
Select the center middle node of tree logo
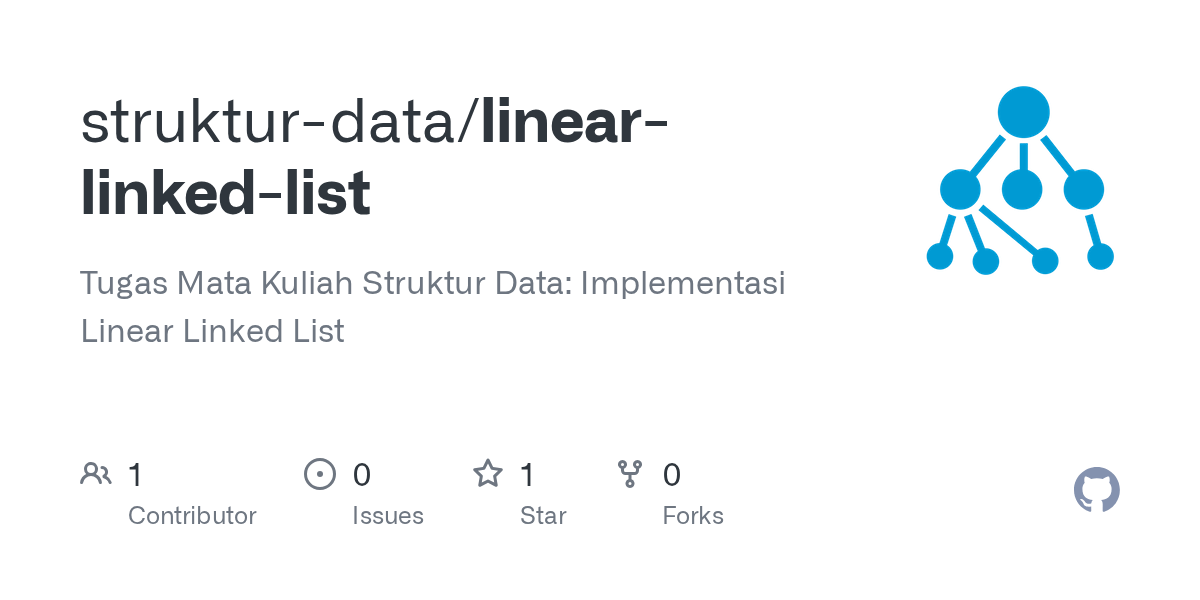pos(1022,189)
